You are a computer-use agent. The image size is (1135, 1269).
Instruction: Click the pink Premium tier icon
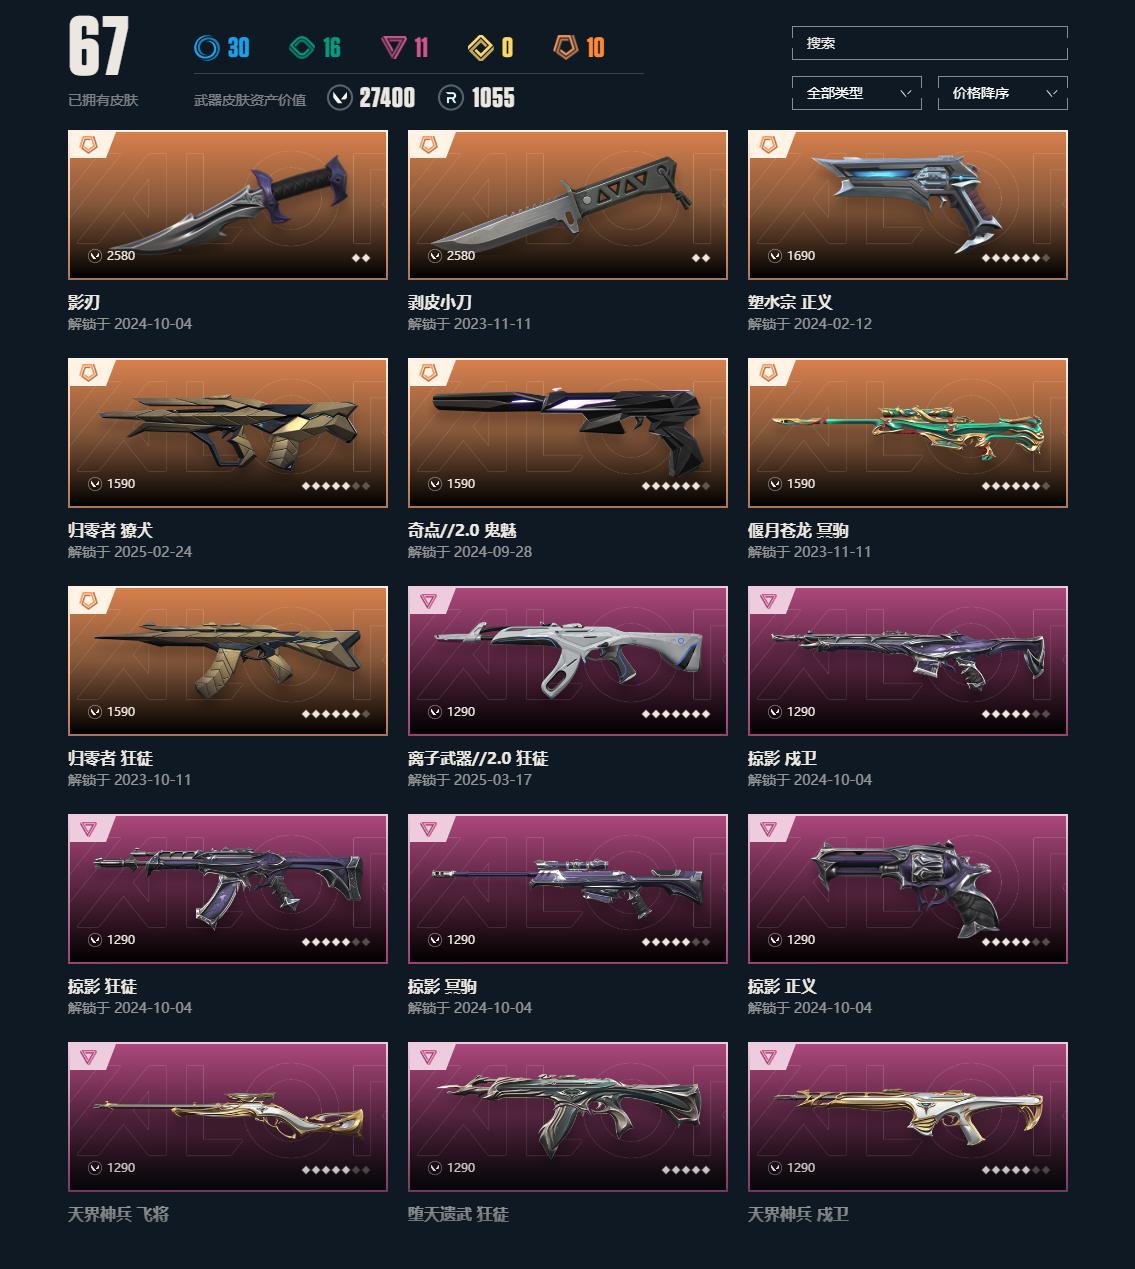point(394,47)
